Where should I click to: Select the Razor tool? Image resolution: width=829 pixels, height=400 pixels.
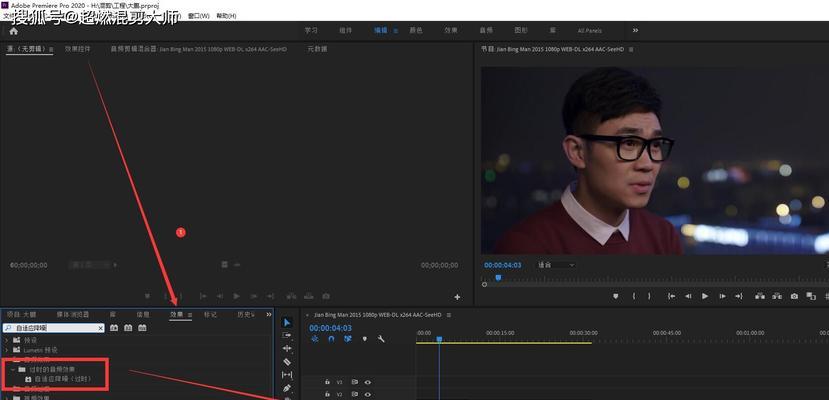pyautogui.click(x=287, y=362)
